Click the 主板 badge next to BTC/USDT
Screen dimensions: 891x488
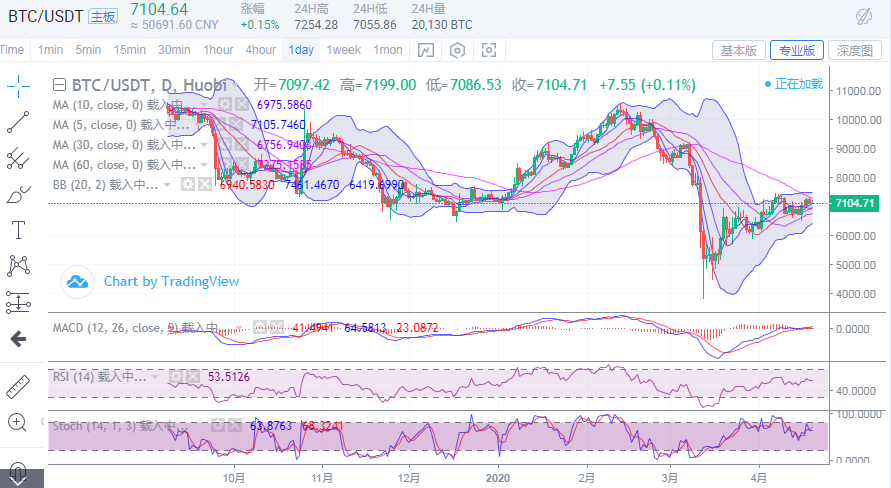tap(103, 16)
